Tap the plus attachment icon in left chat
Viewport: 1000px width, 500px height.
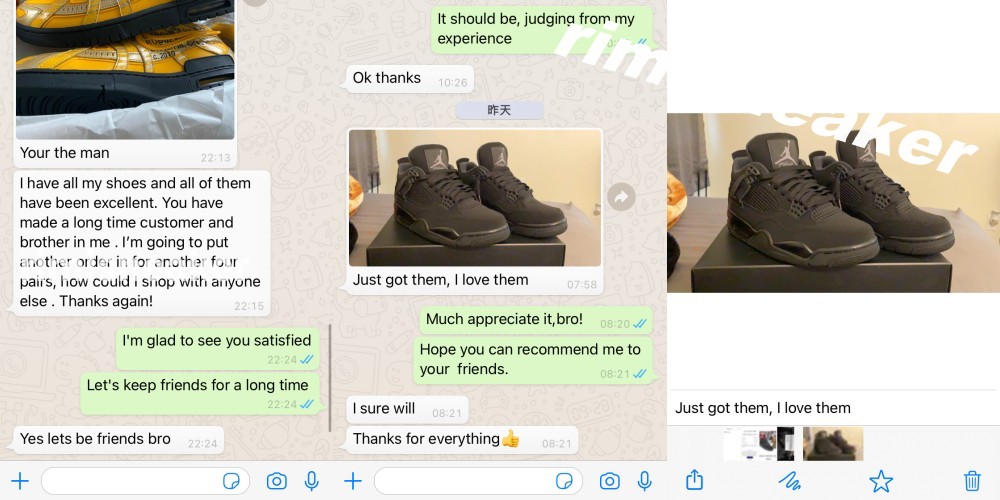(20, 481)
